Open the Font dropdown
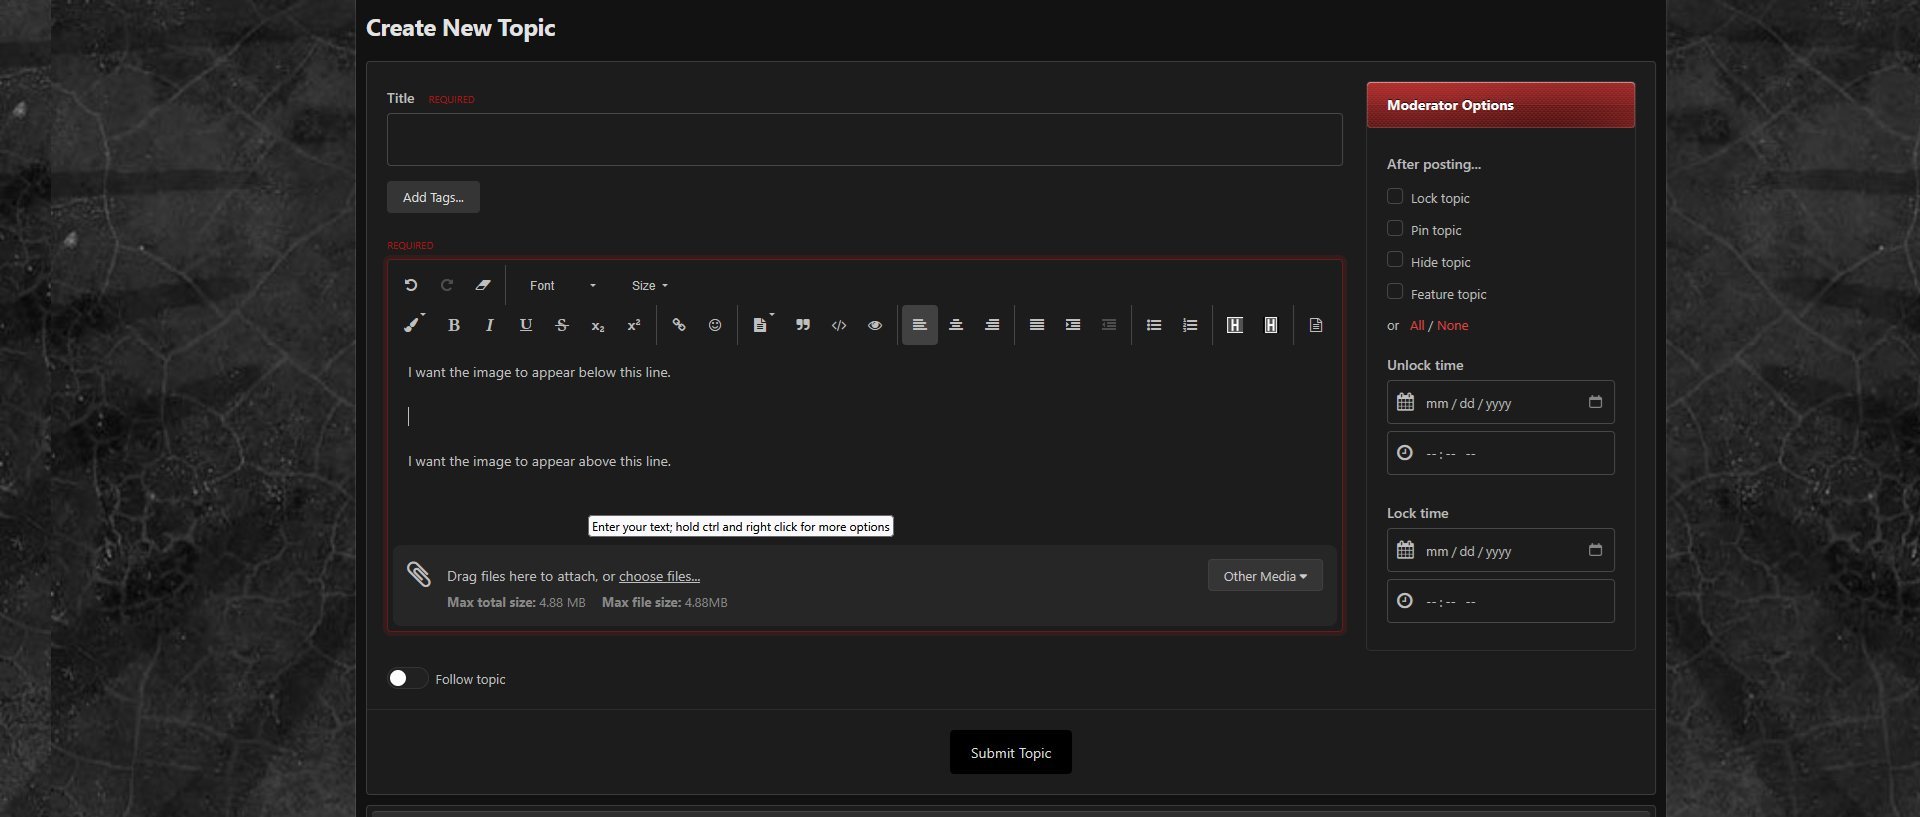Image resolution: width=1920 pixels, height=817 pixels. pyautogui.click(x=562, y=286)
